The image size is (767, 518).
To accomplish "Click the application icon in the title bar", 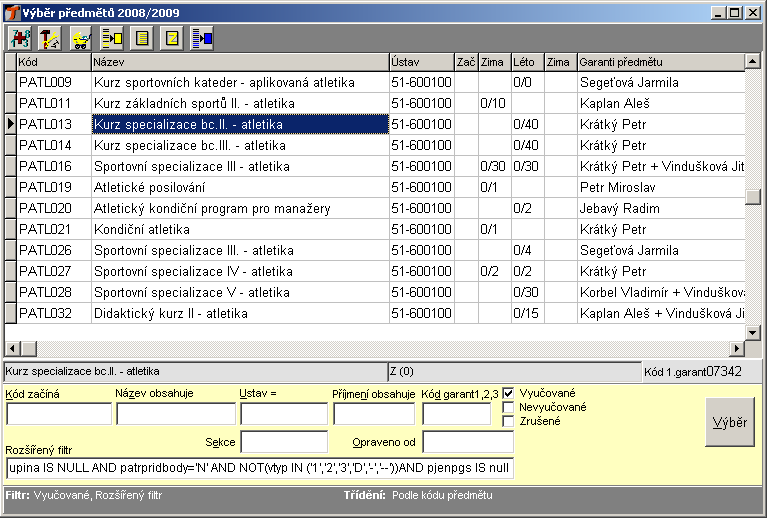I will (x=11, y=12).
